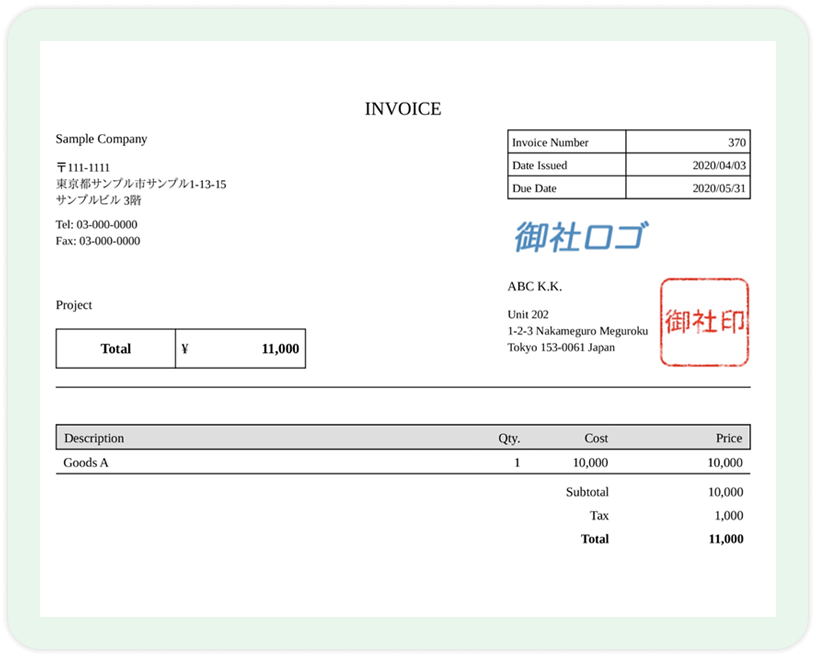Click the due date 2020/05/31
816x657 pixels.
coord(719,188)
